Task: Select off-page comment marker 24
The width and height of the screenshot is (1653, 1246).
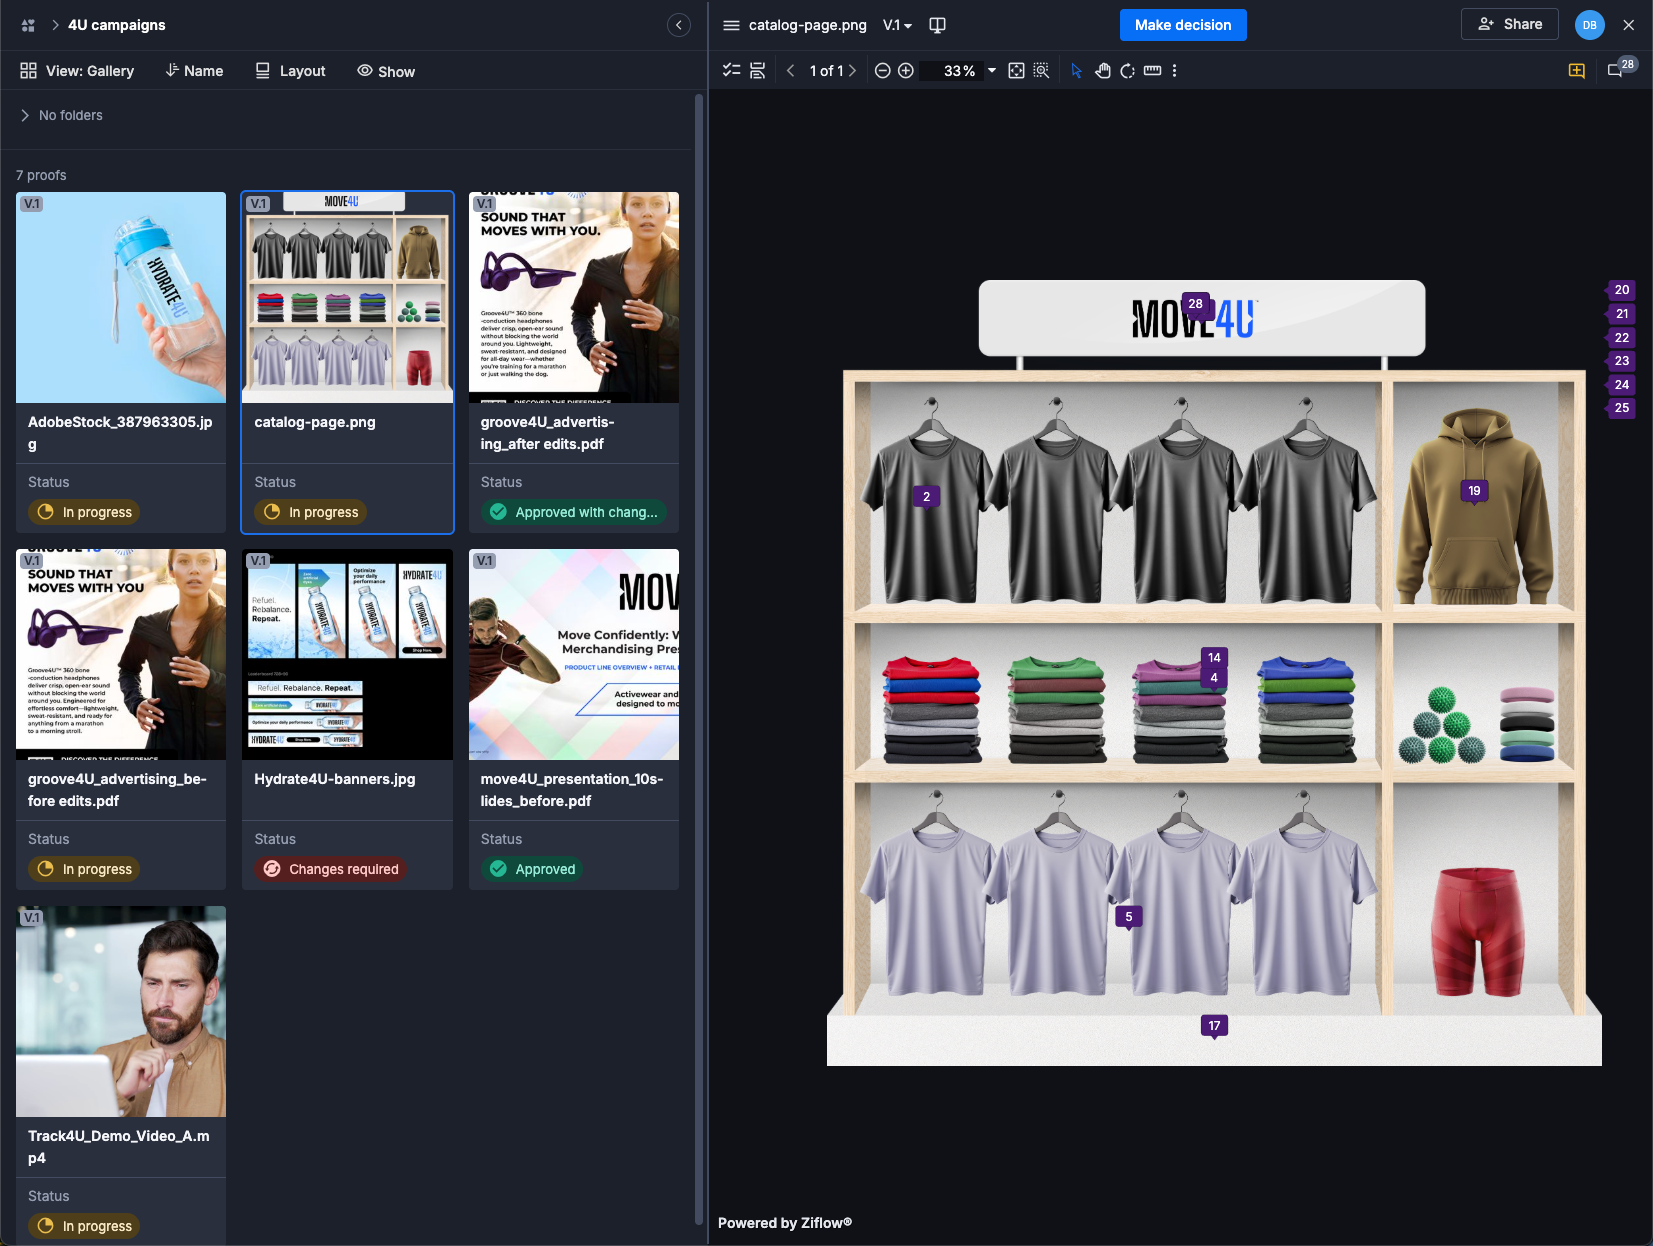Action: [x=1621, y=385]
